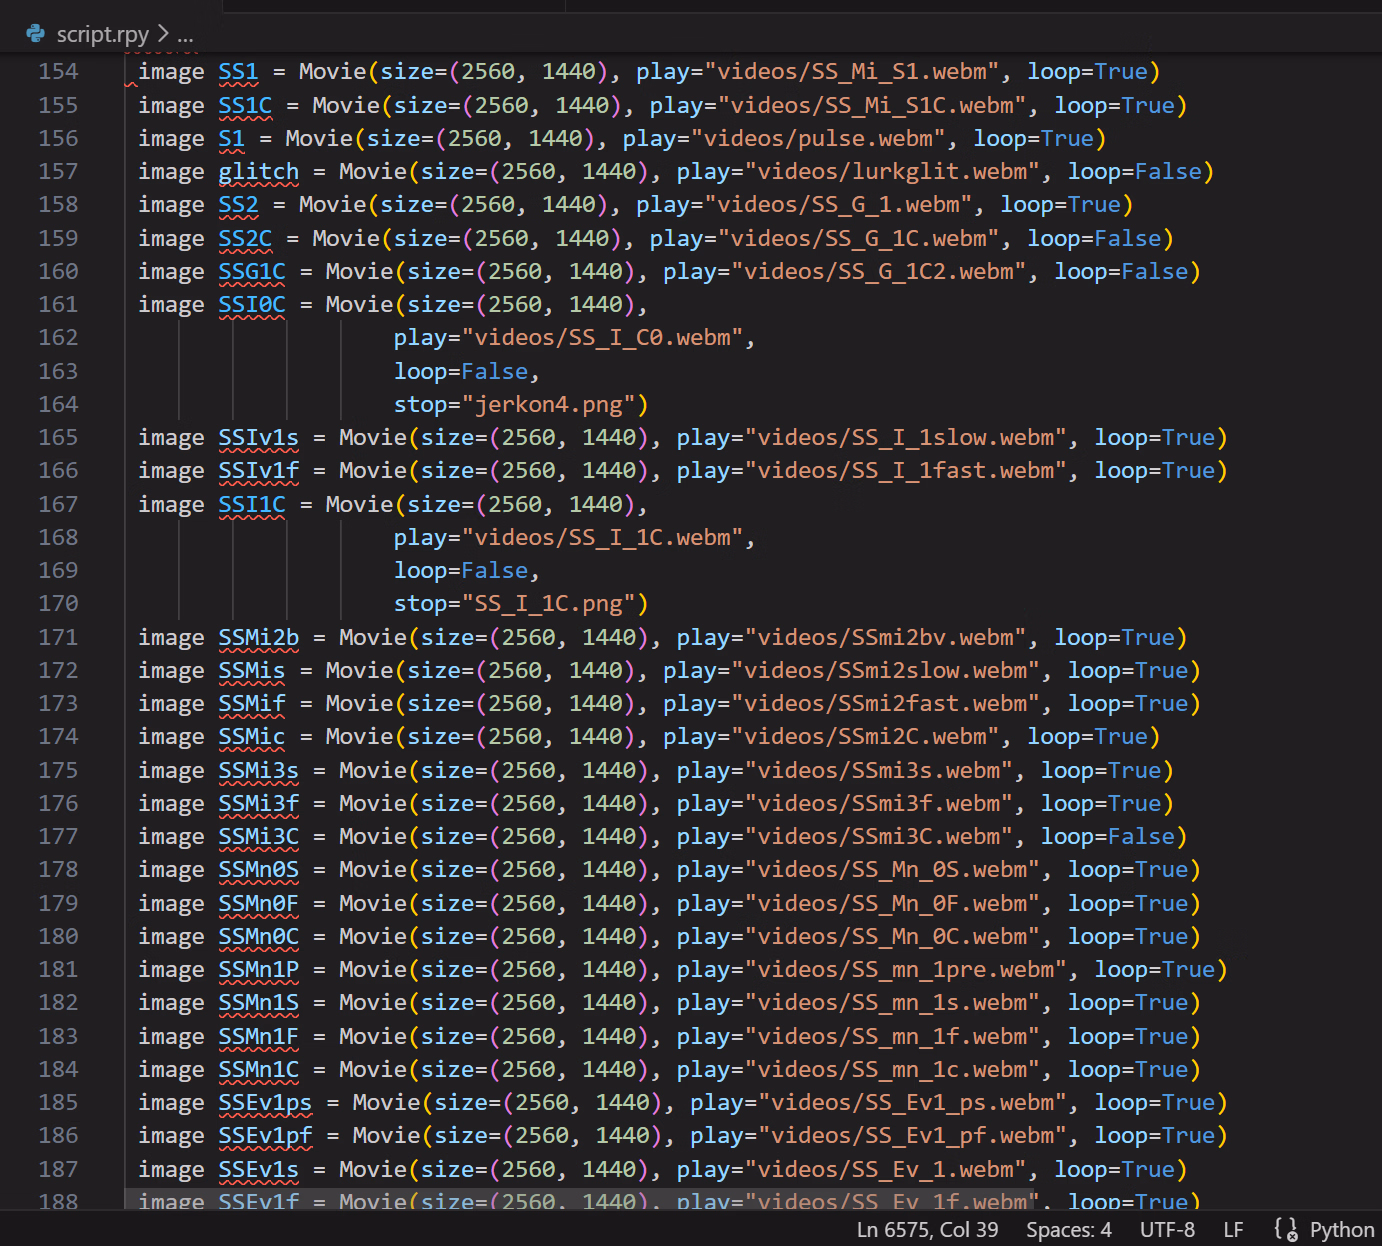Viewport: 1382px width, 1246px height.
Task: Place cursor on the underlined name glitch
Action: click(258, 172)
